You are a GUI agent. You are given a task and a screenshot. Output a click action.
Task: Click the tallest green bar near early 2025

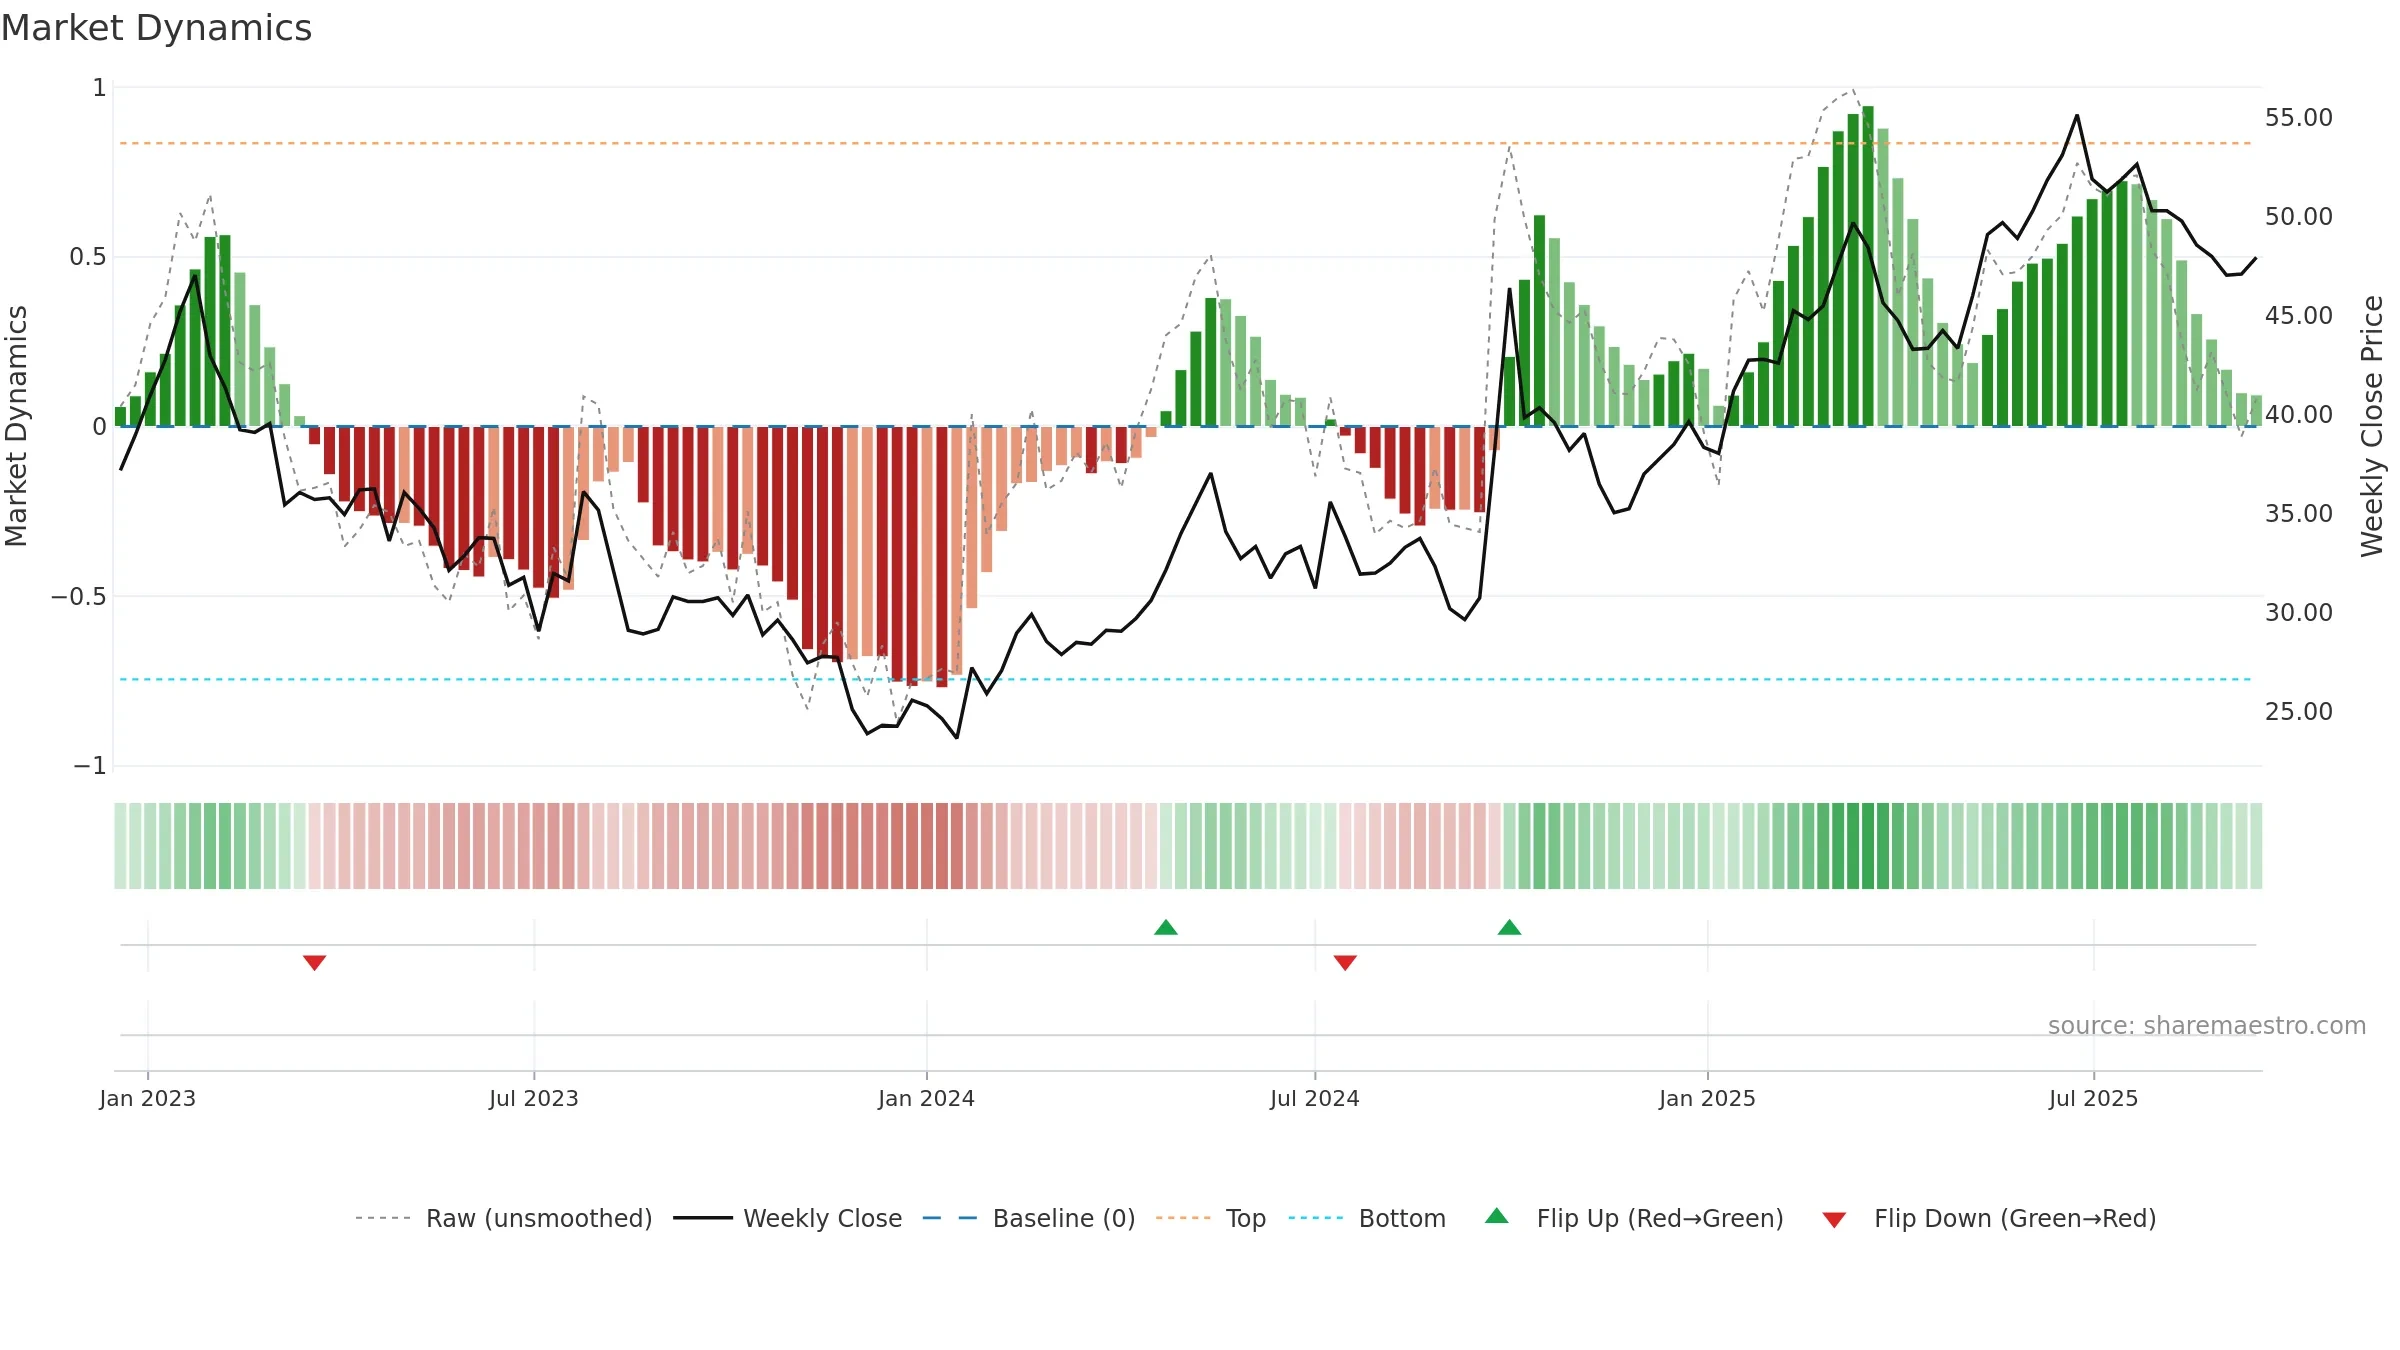point(1868,266)
